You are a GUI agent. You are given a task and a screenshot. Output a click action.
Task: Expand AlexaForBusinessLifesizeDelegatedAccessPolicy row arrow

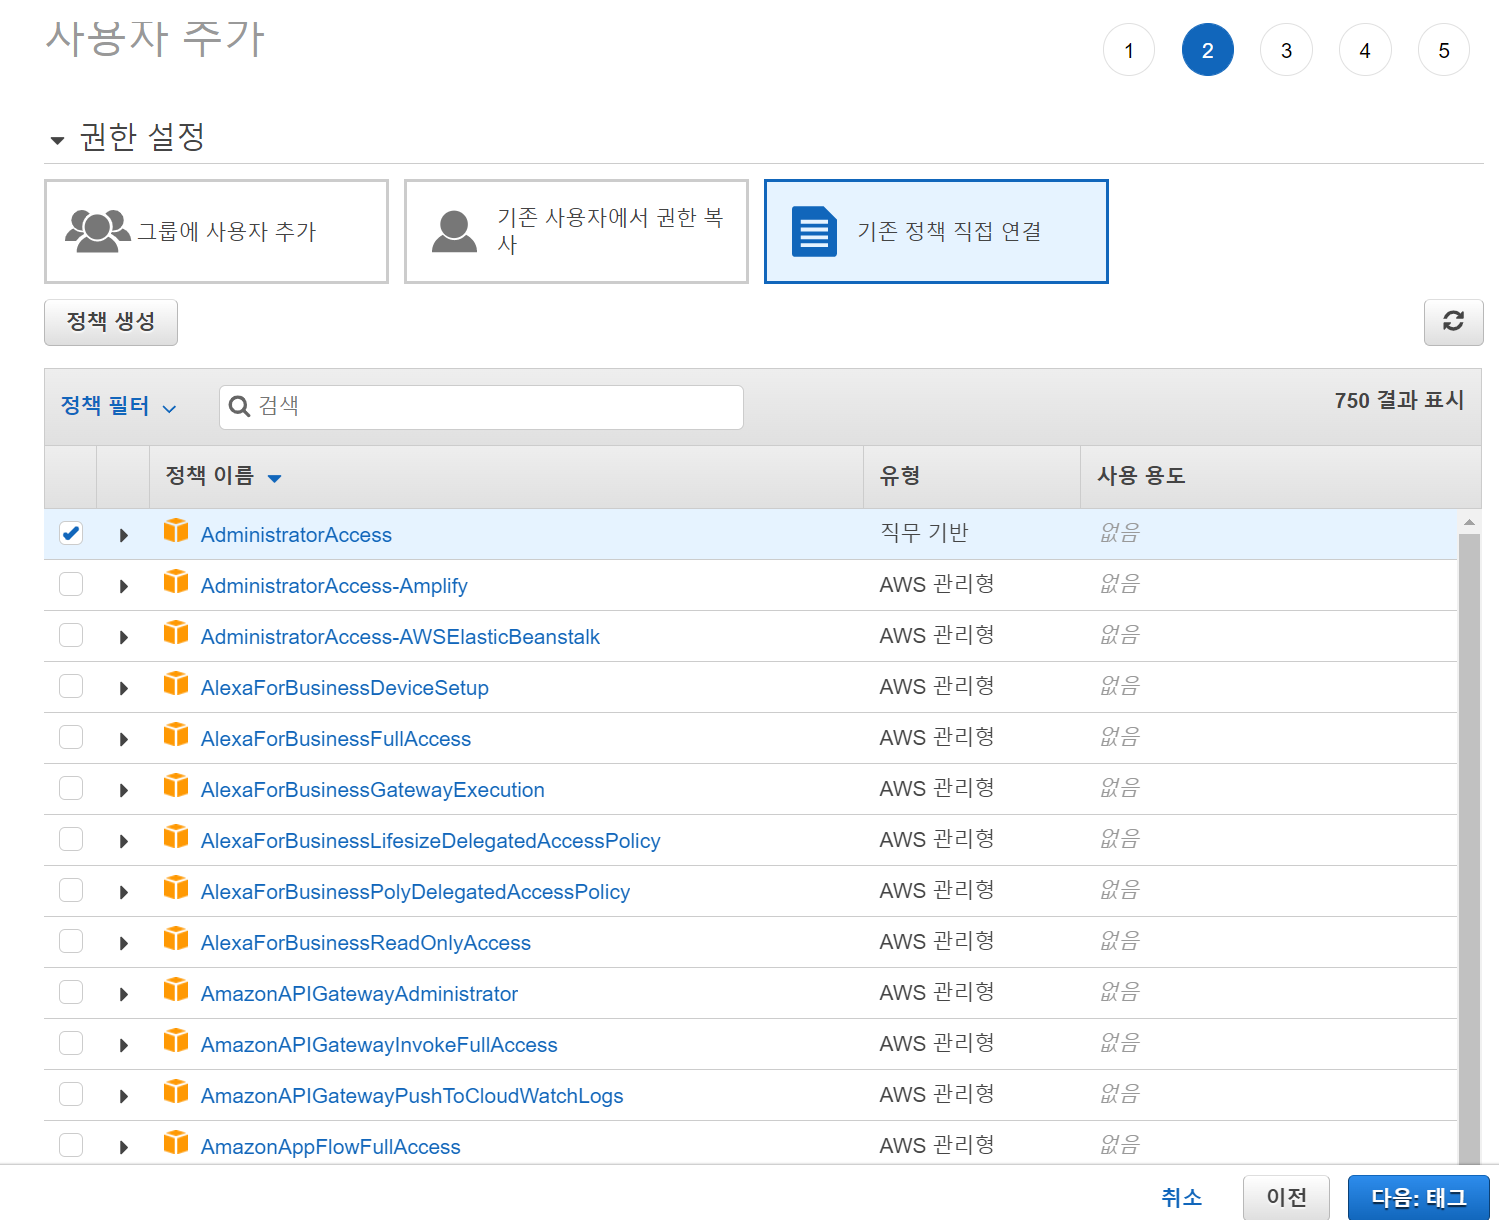point(124,841)
